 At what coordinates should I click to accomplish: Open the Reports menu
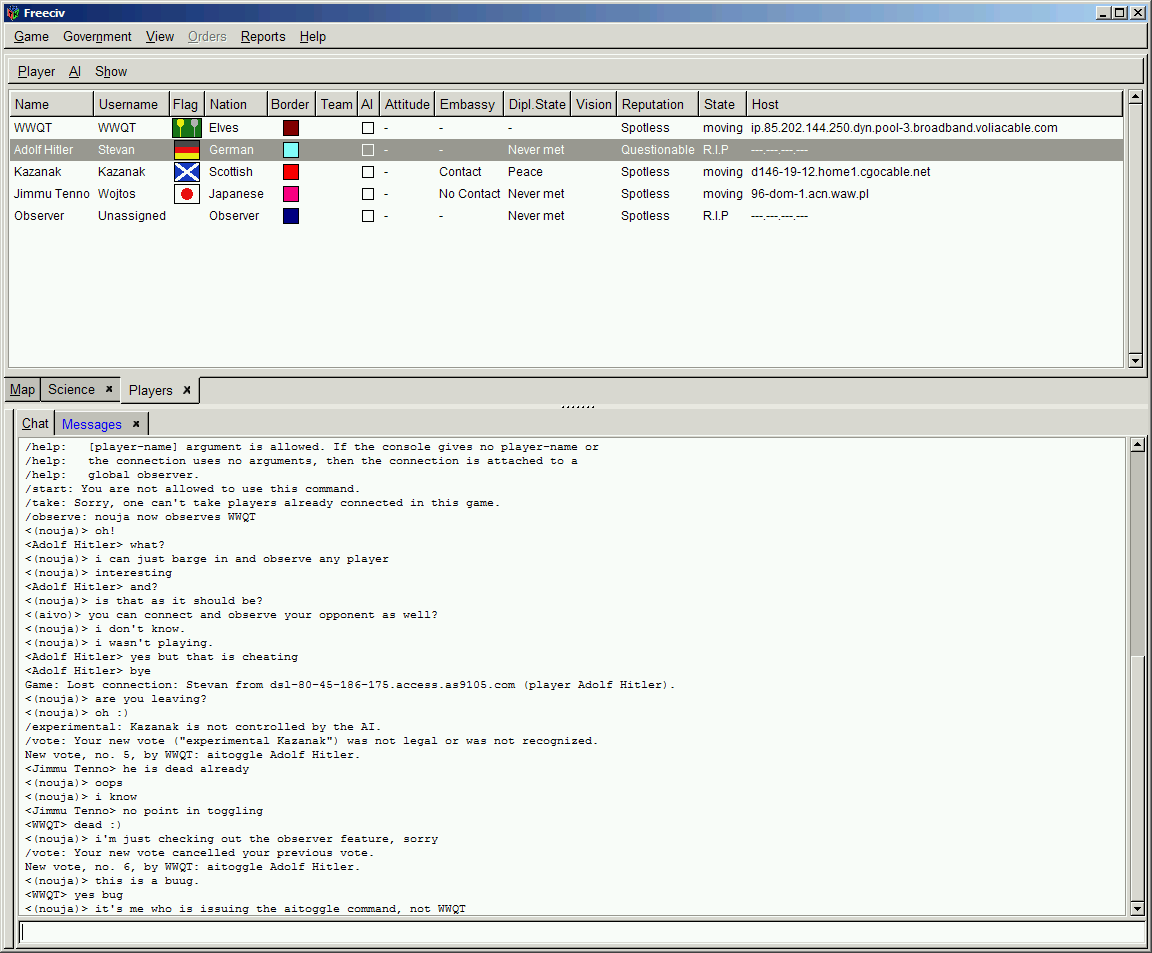263,37
